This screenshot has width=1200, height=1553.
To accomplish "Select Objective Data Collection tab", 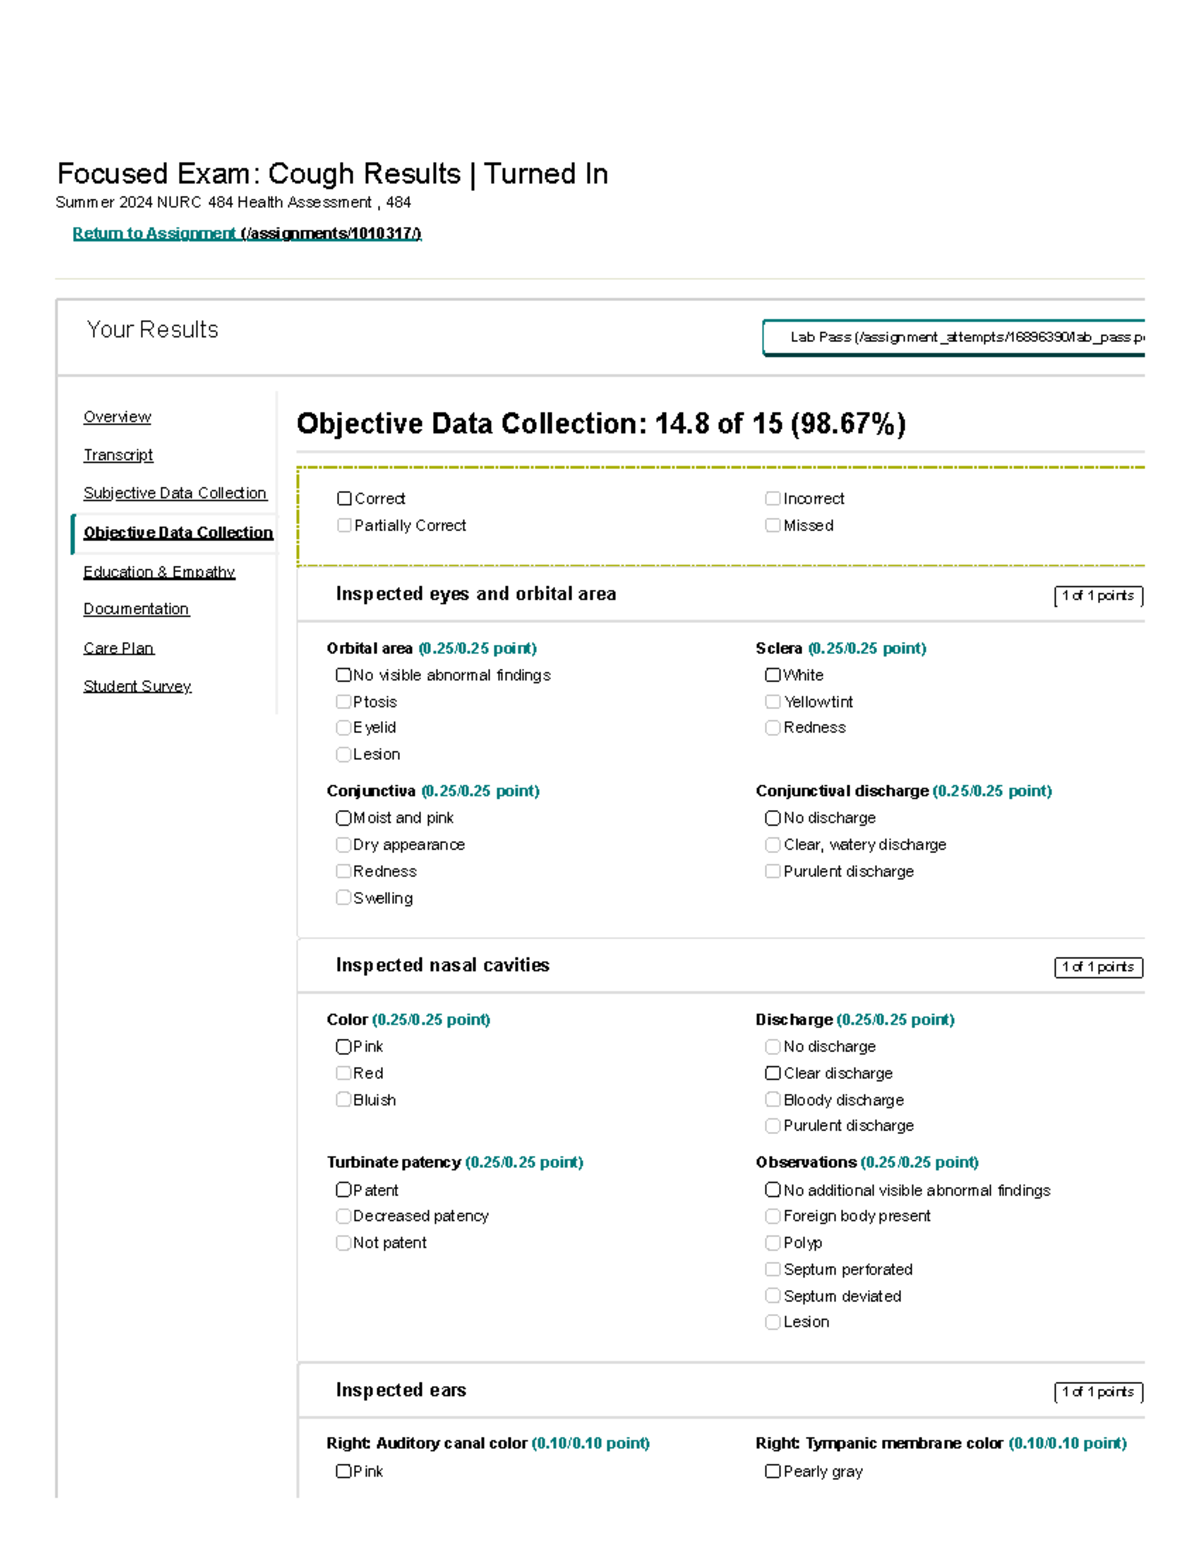I will [178, 532].
